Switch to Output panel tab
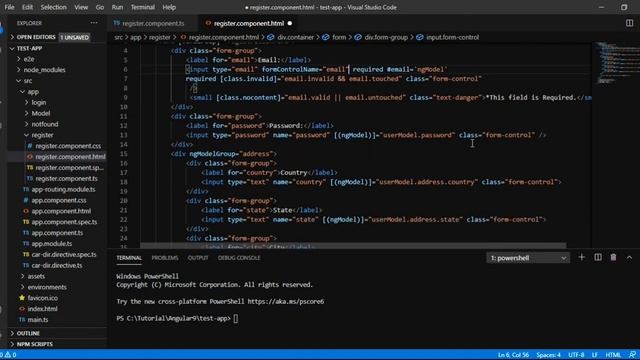640x360 pixels. [198, 258]
